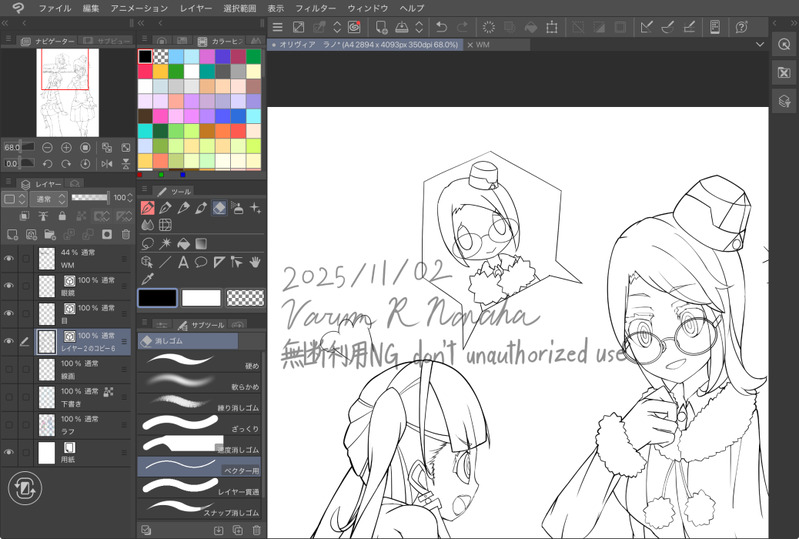Create a new raster layer

tap(12, 234)
